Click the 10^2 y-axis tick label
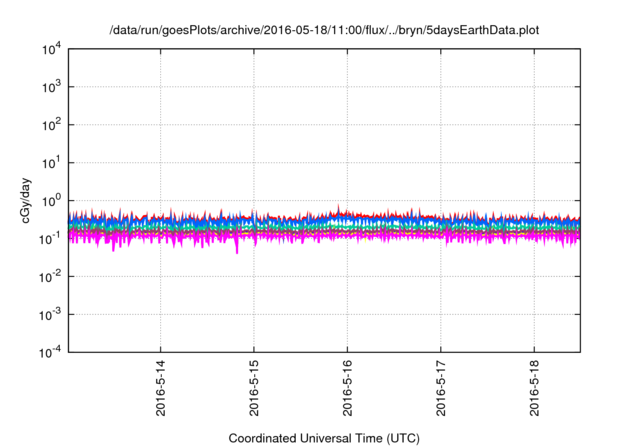Image resolution: width=640 pixels, height=448 pixels. [x=50, y=125]
